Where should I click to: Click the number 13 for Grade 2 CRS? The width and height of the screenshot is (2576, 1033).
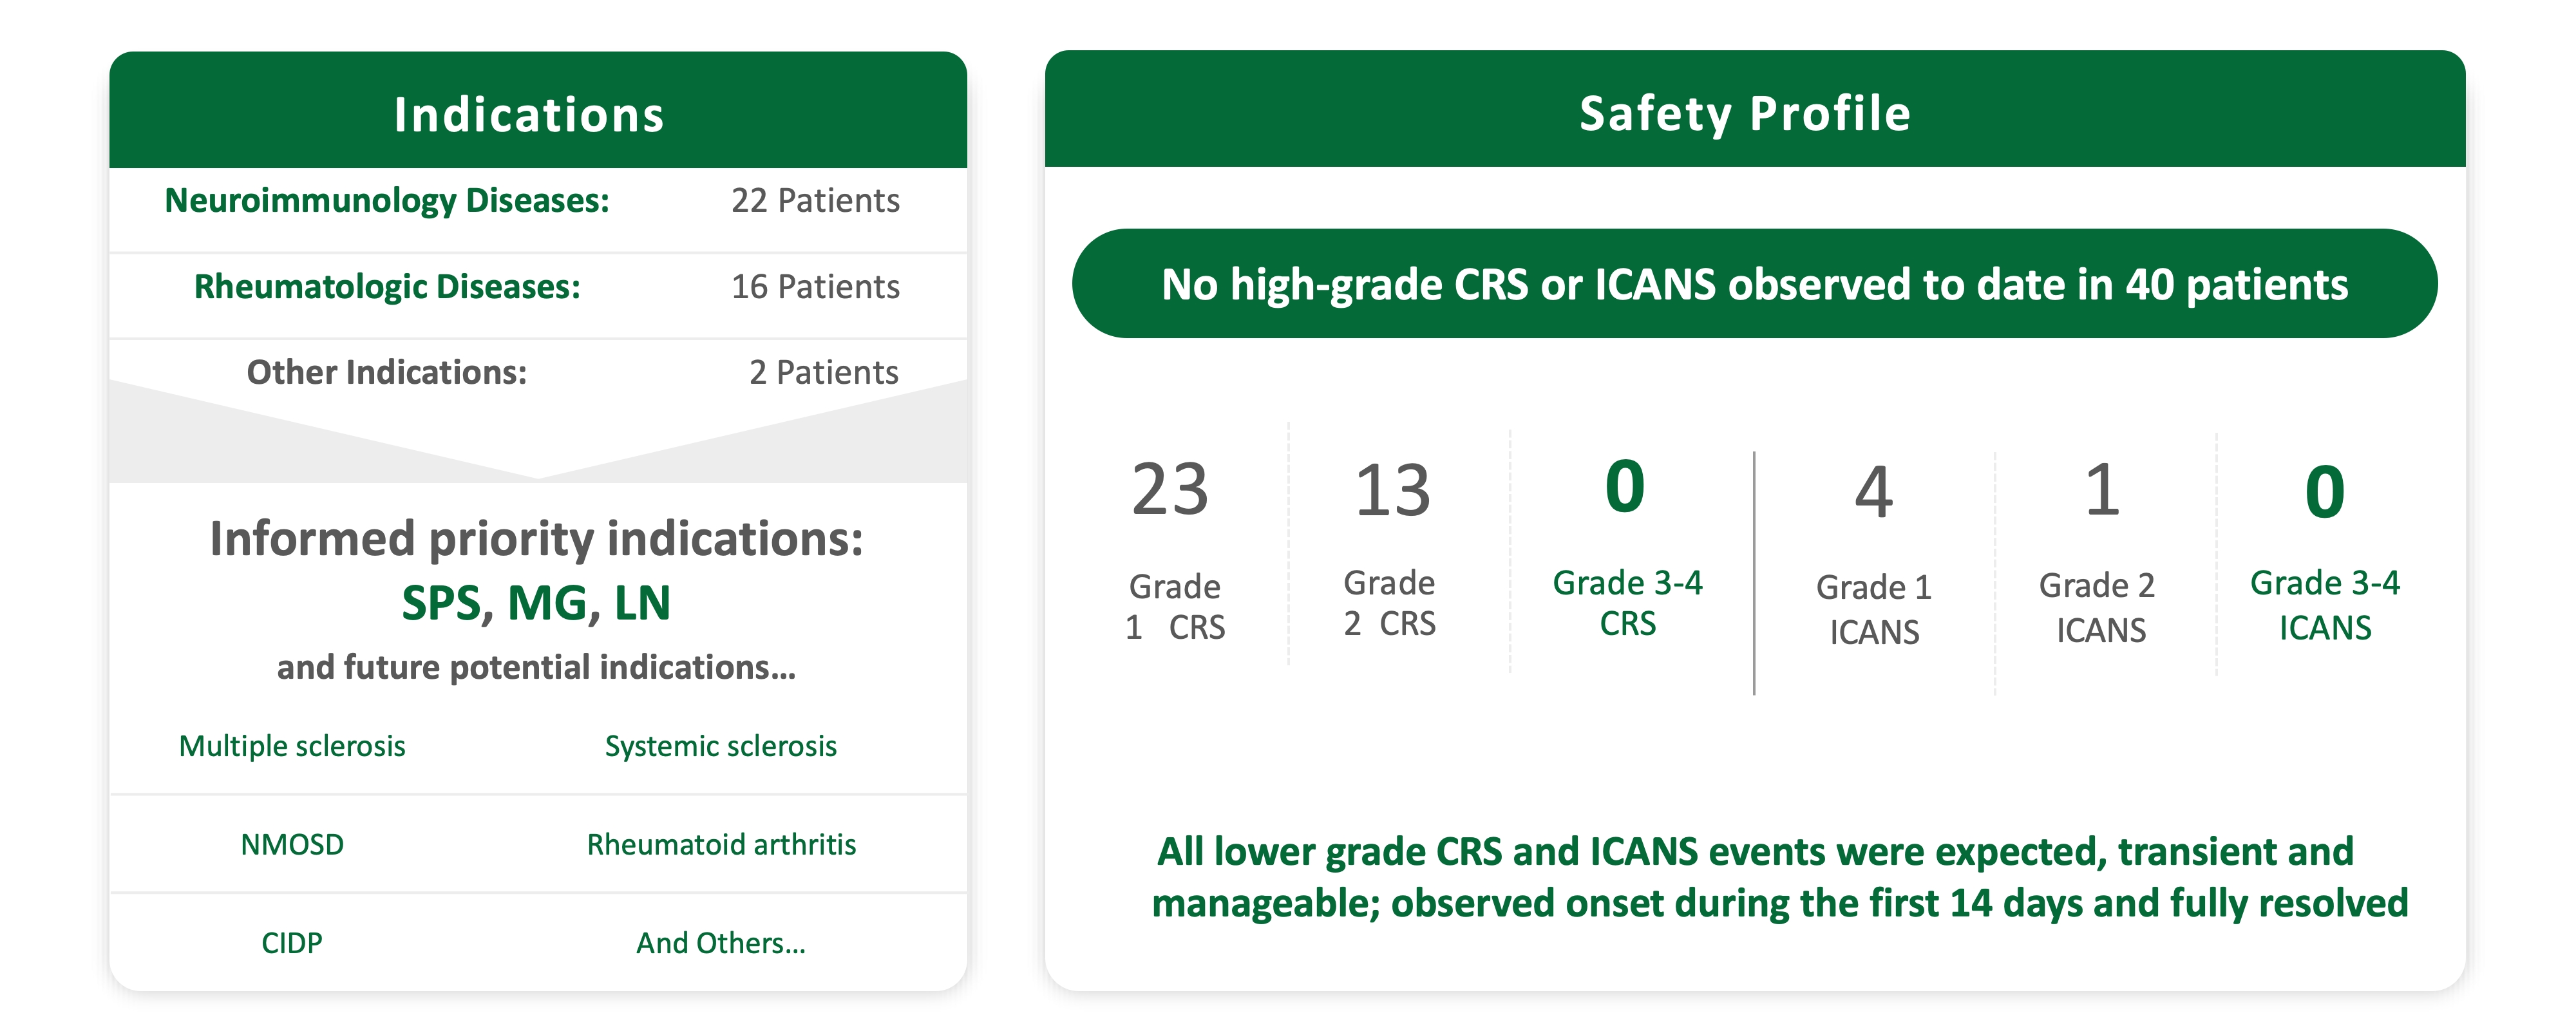pos(1392,491)
